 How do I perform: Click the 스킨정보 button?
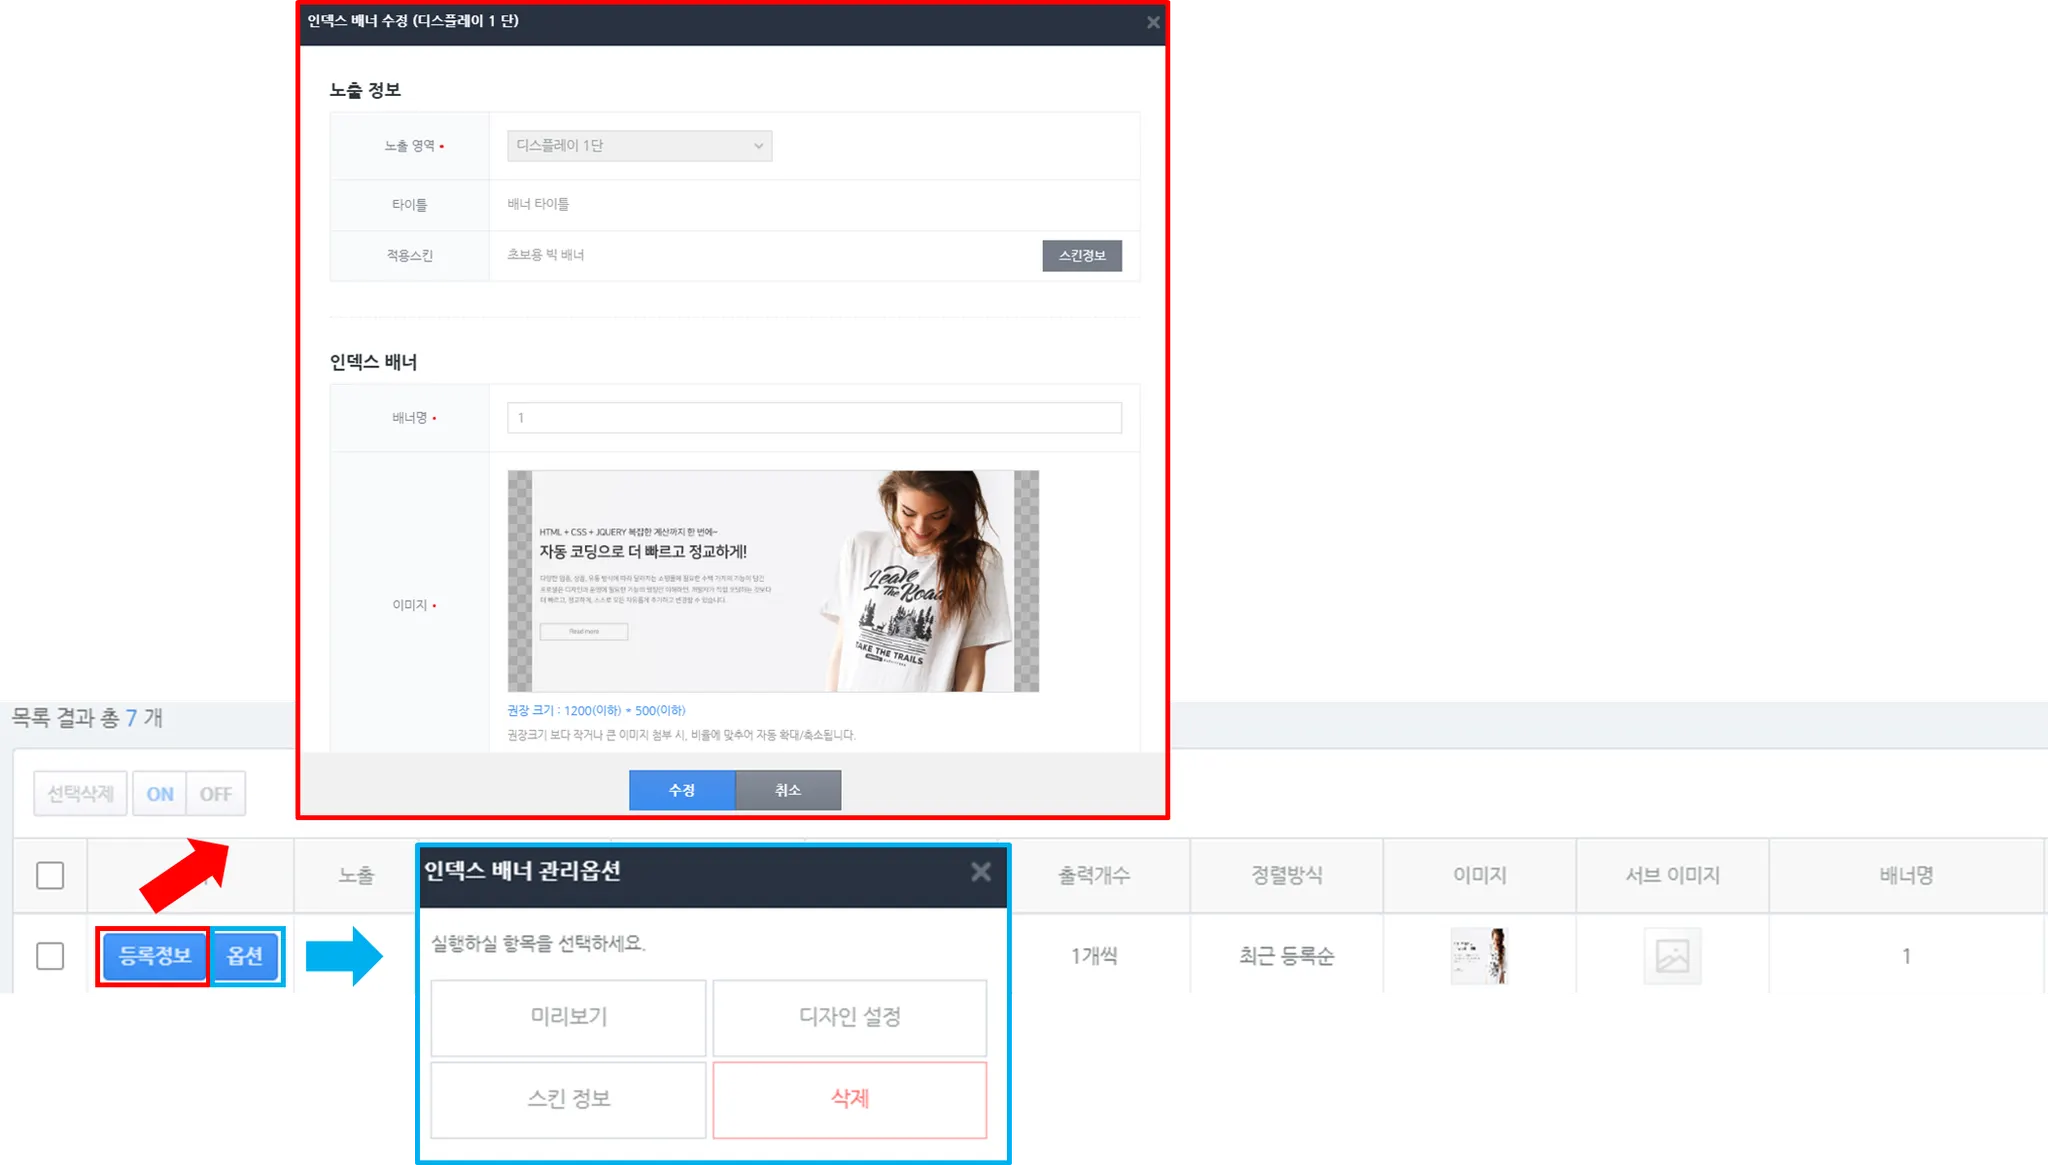[x=1081, y=256]
